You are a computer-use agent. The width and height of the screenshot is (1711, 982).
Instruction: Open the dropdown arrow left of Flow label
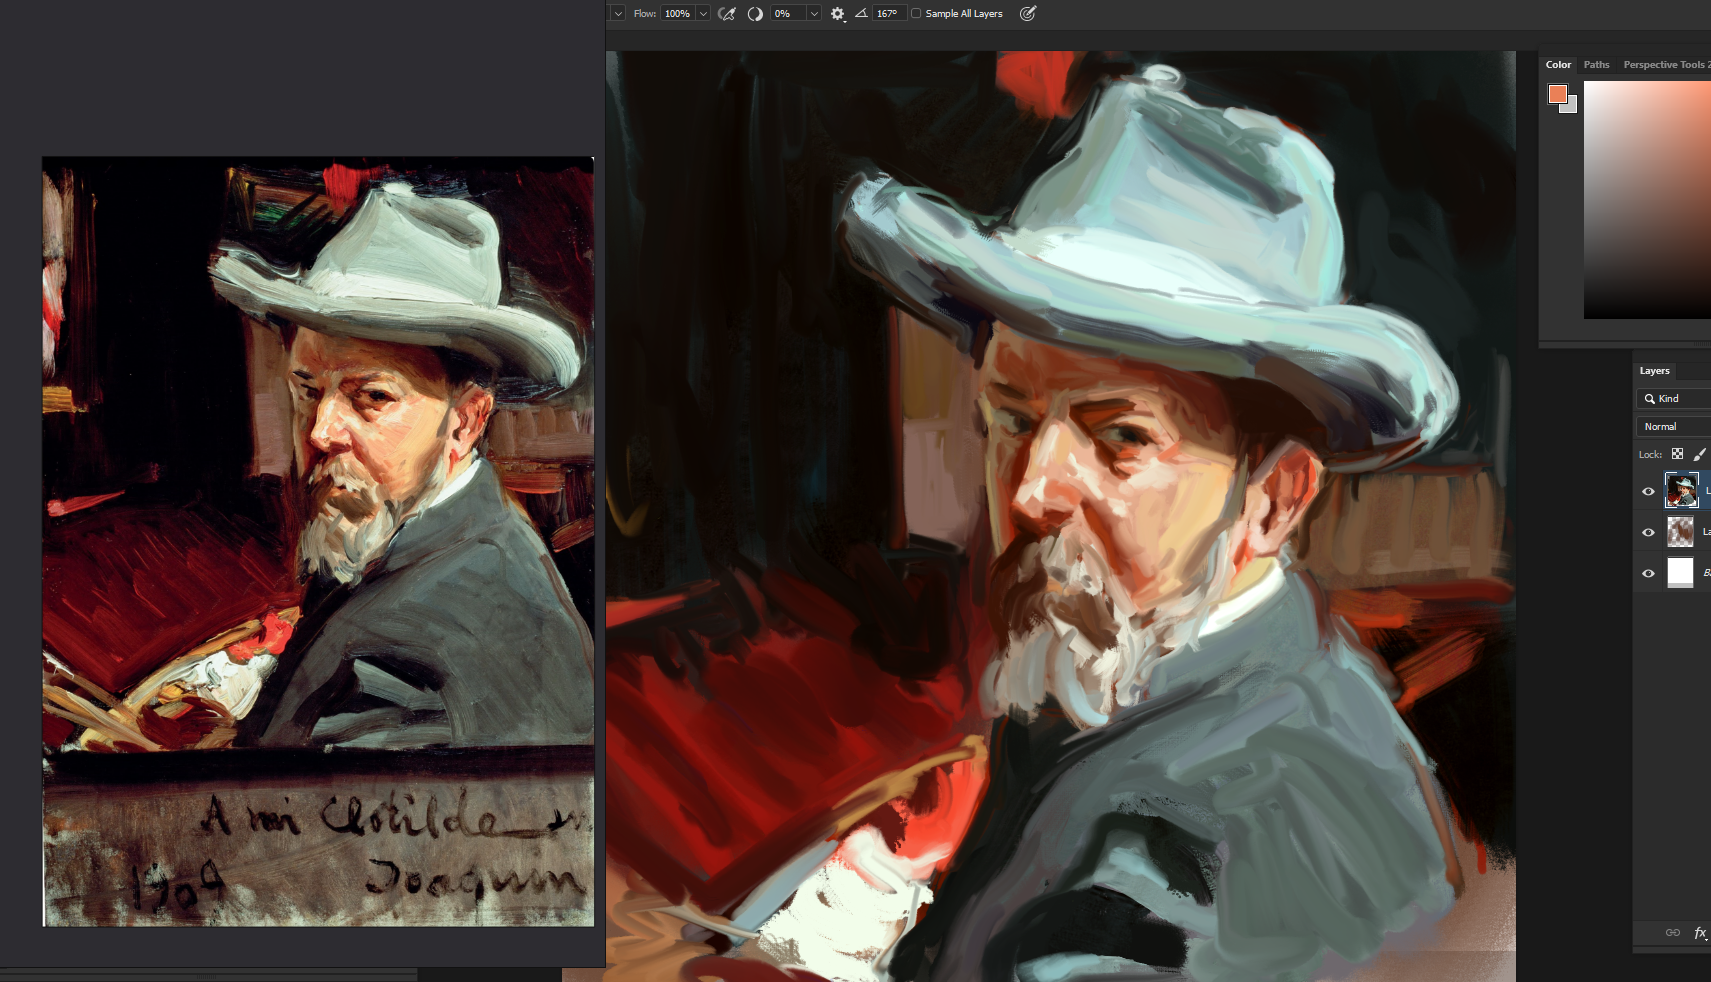[x=618, y=14]
